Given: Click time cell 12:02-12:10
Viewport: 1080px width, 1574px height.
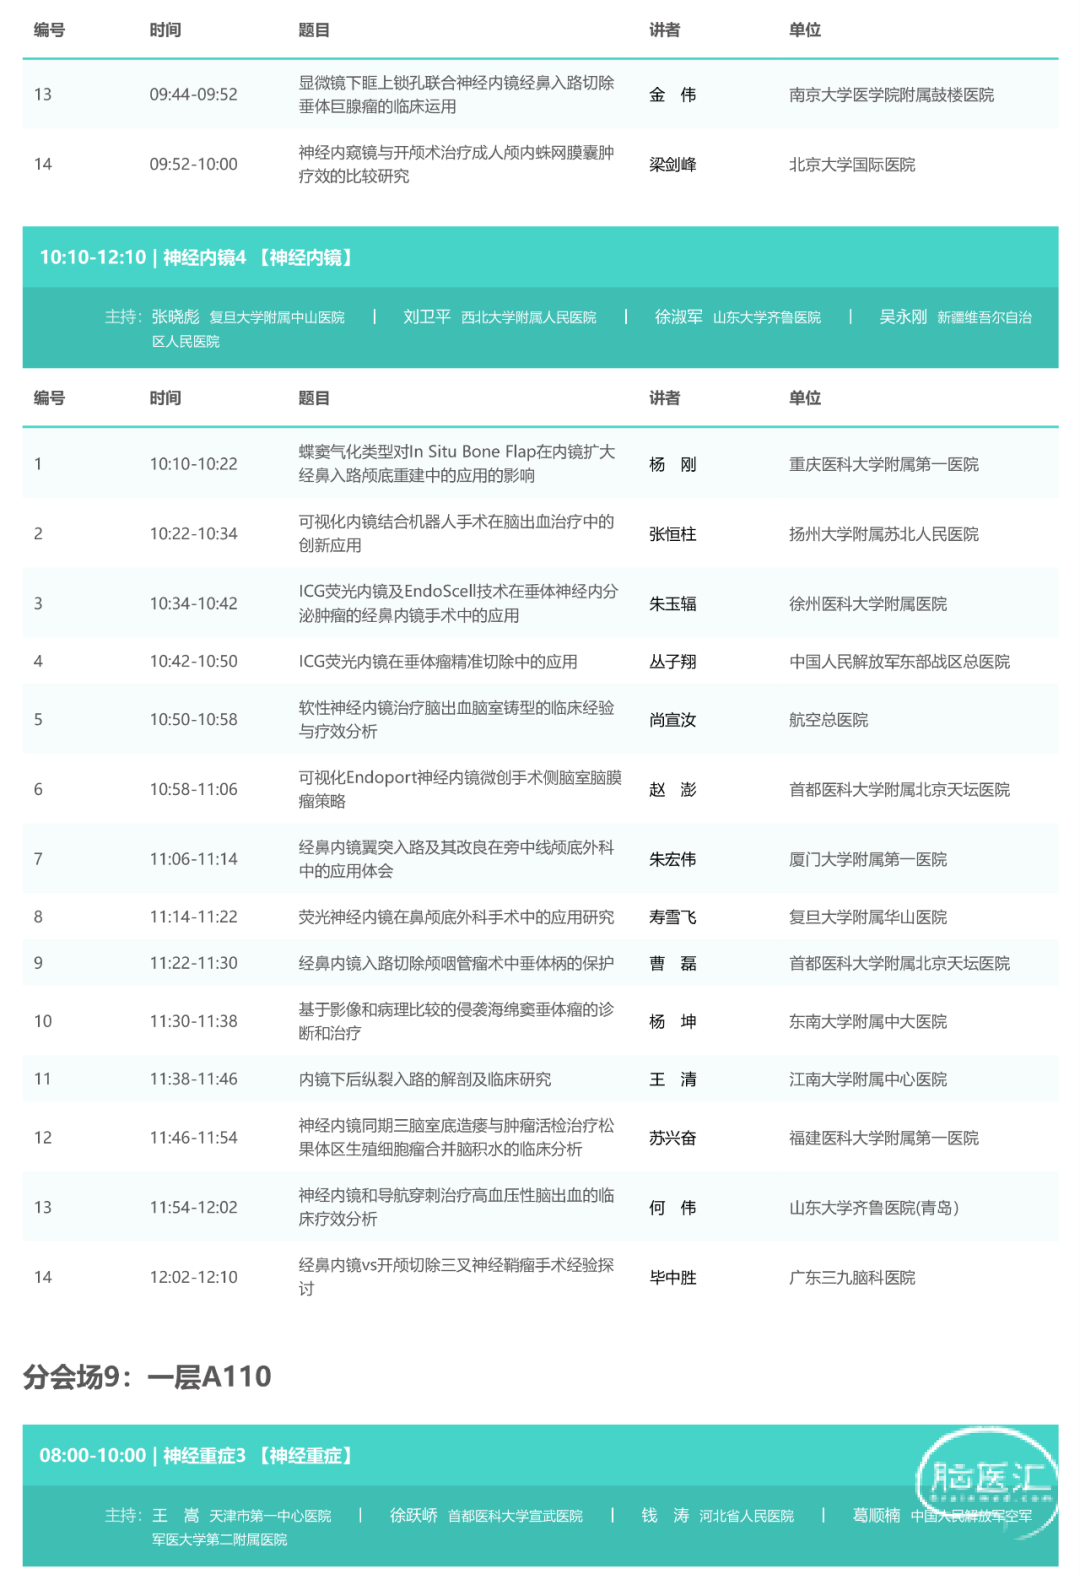Looking at the screenshot, I should (x=194, y=1278).
